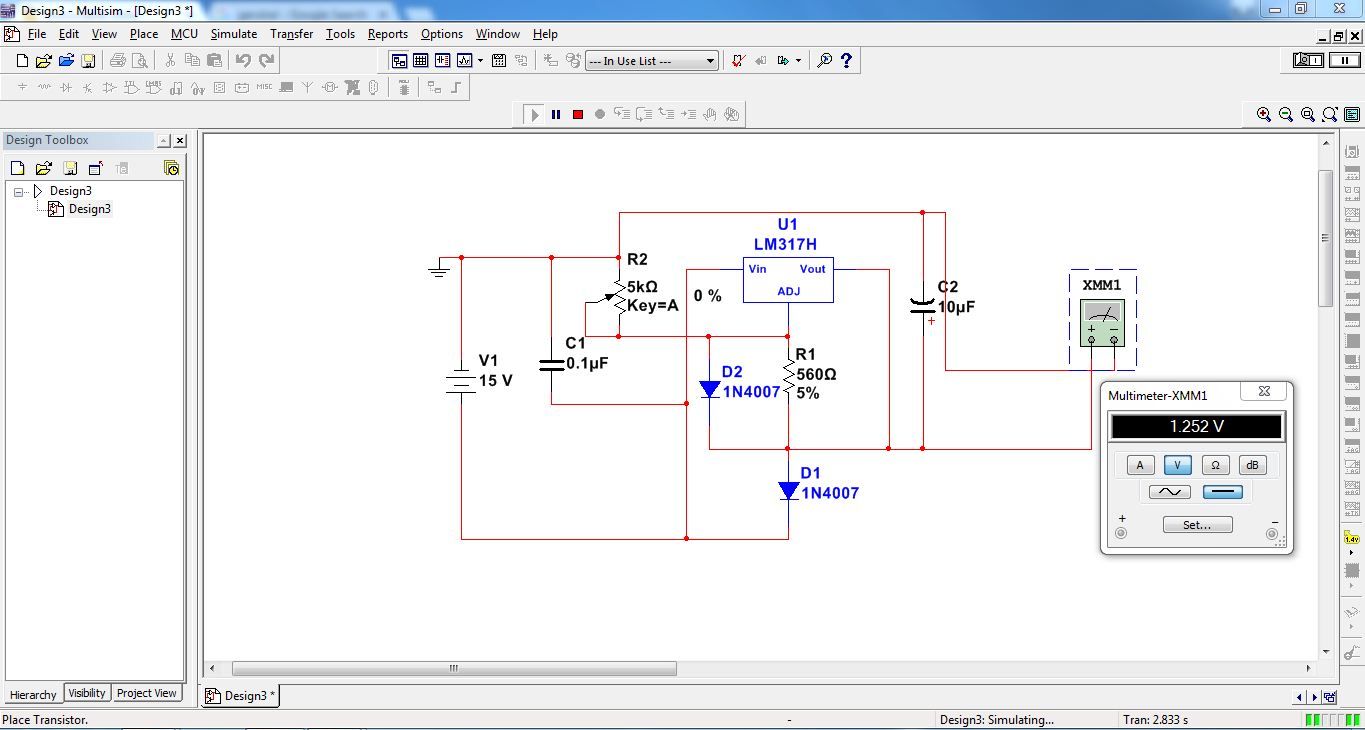The image size is (1365, 730).
Task: Pause the running simulation
Action: 556,114
